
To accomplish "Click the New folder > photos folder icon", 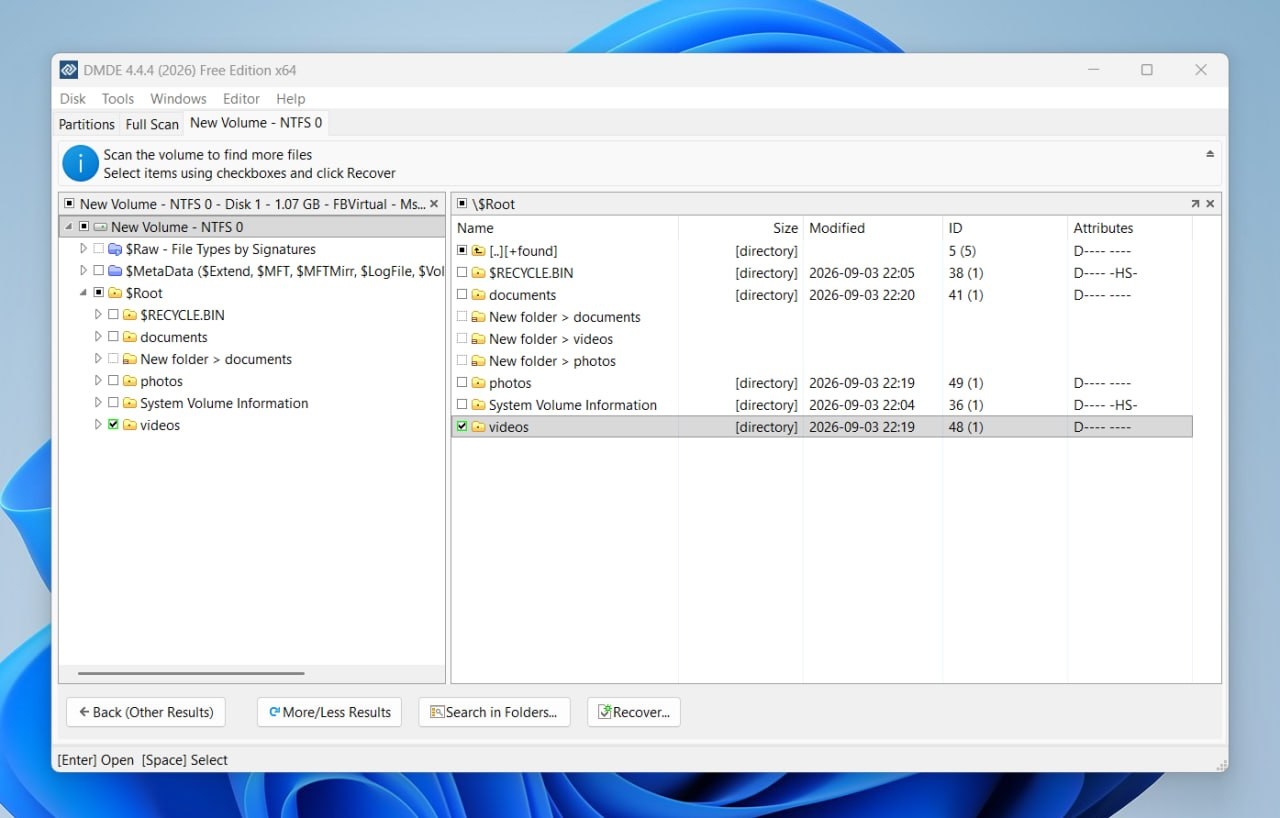I will pos(478,361).
